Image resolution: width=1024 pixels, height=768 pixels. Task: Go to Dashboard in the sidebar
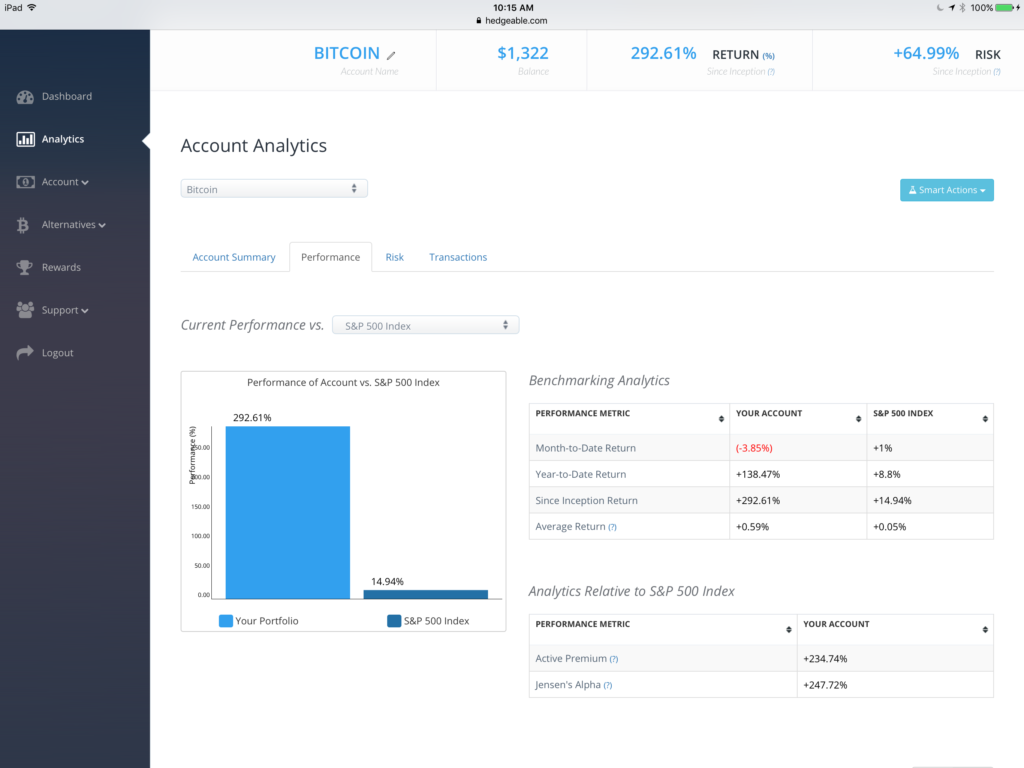pos(67,97)
